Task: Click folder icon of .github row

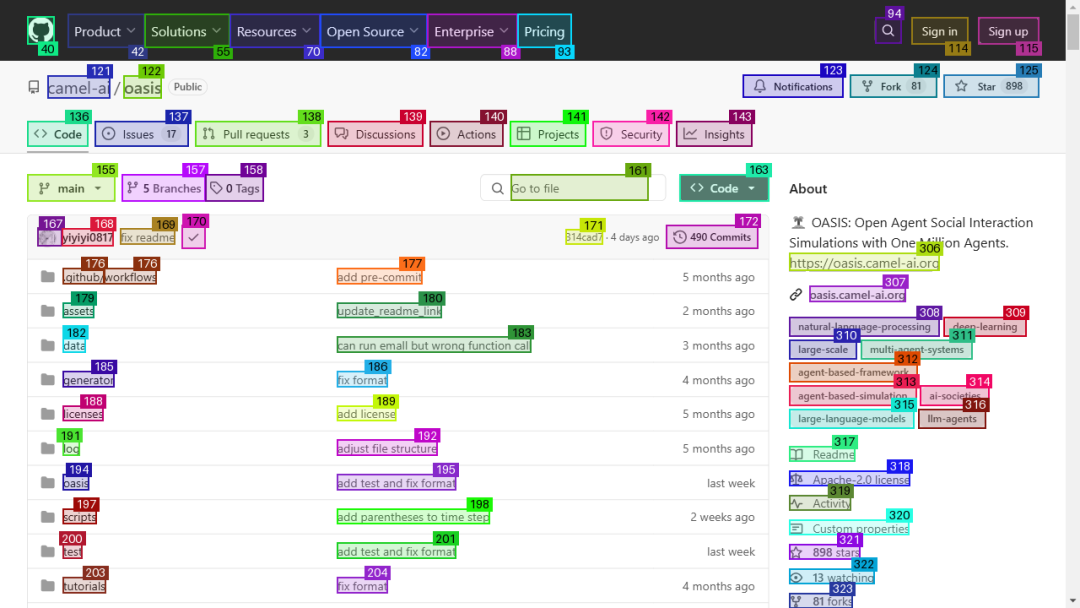Action: [x=48, y=277]
